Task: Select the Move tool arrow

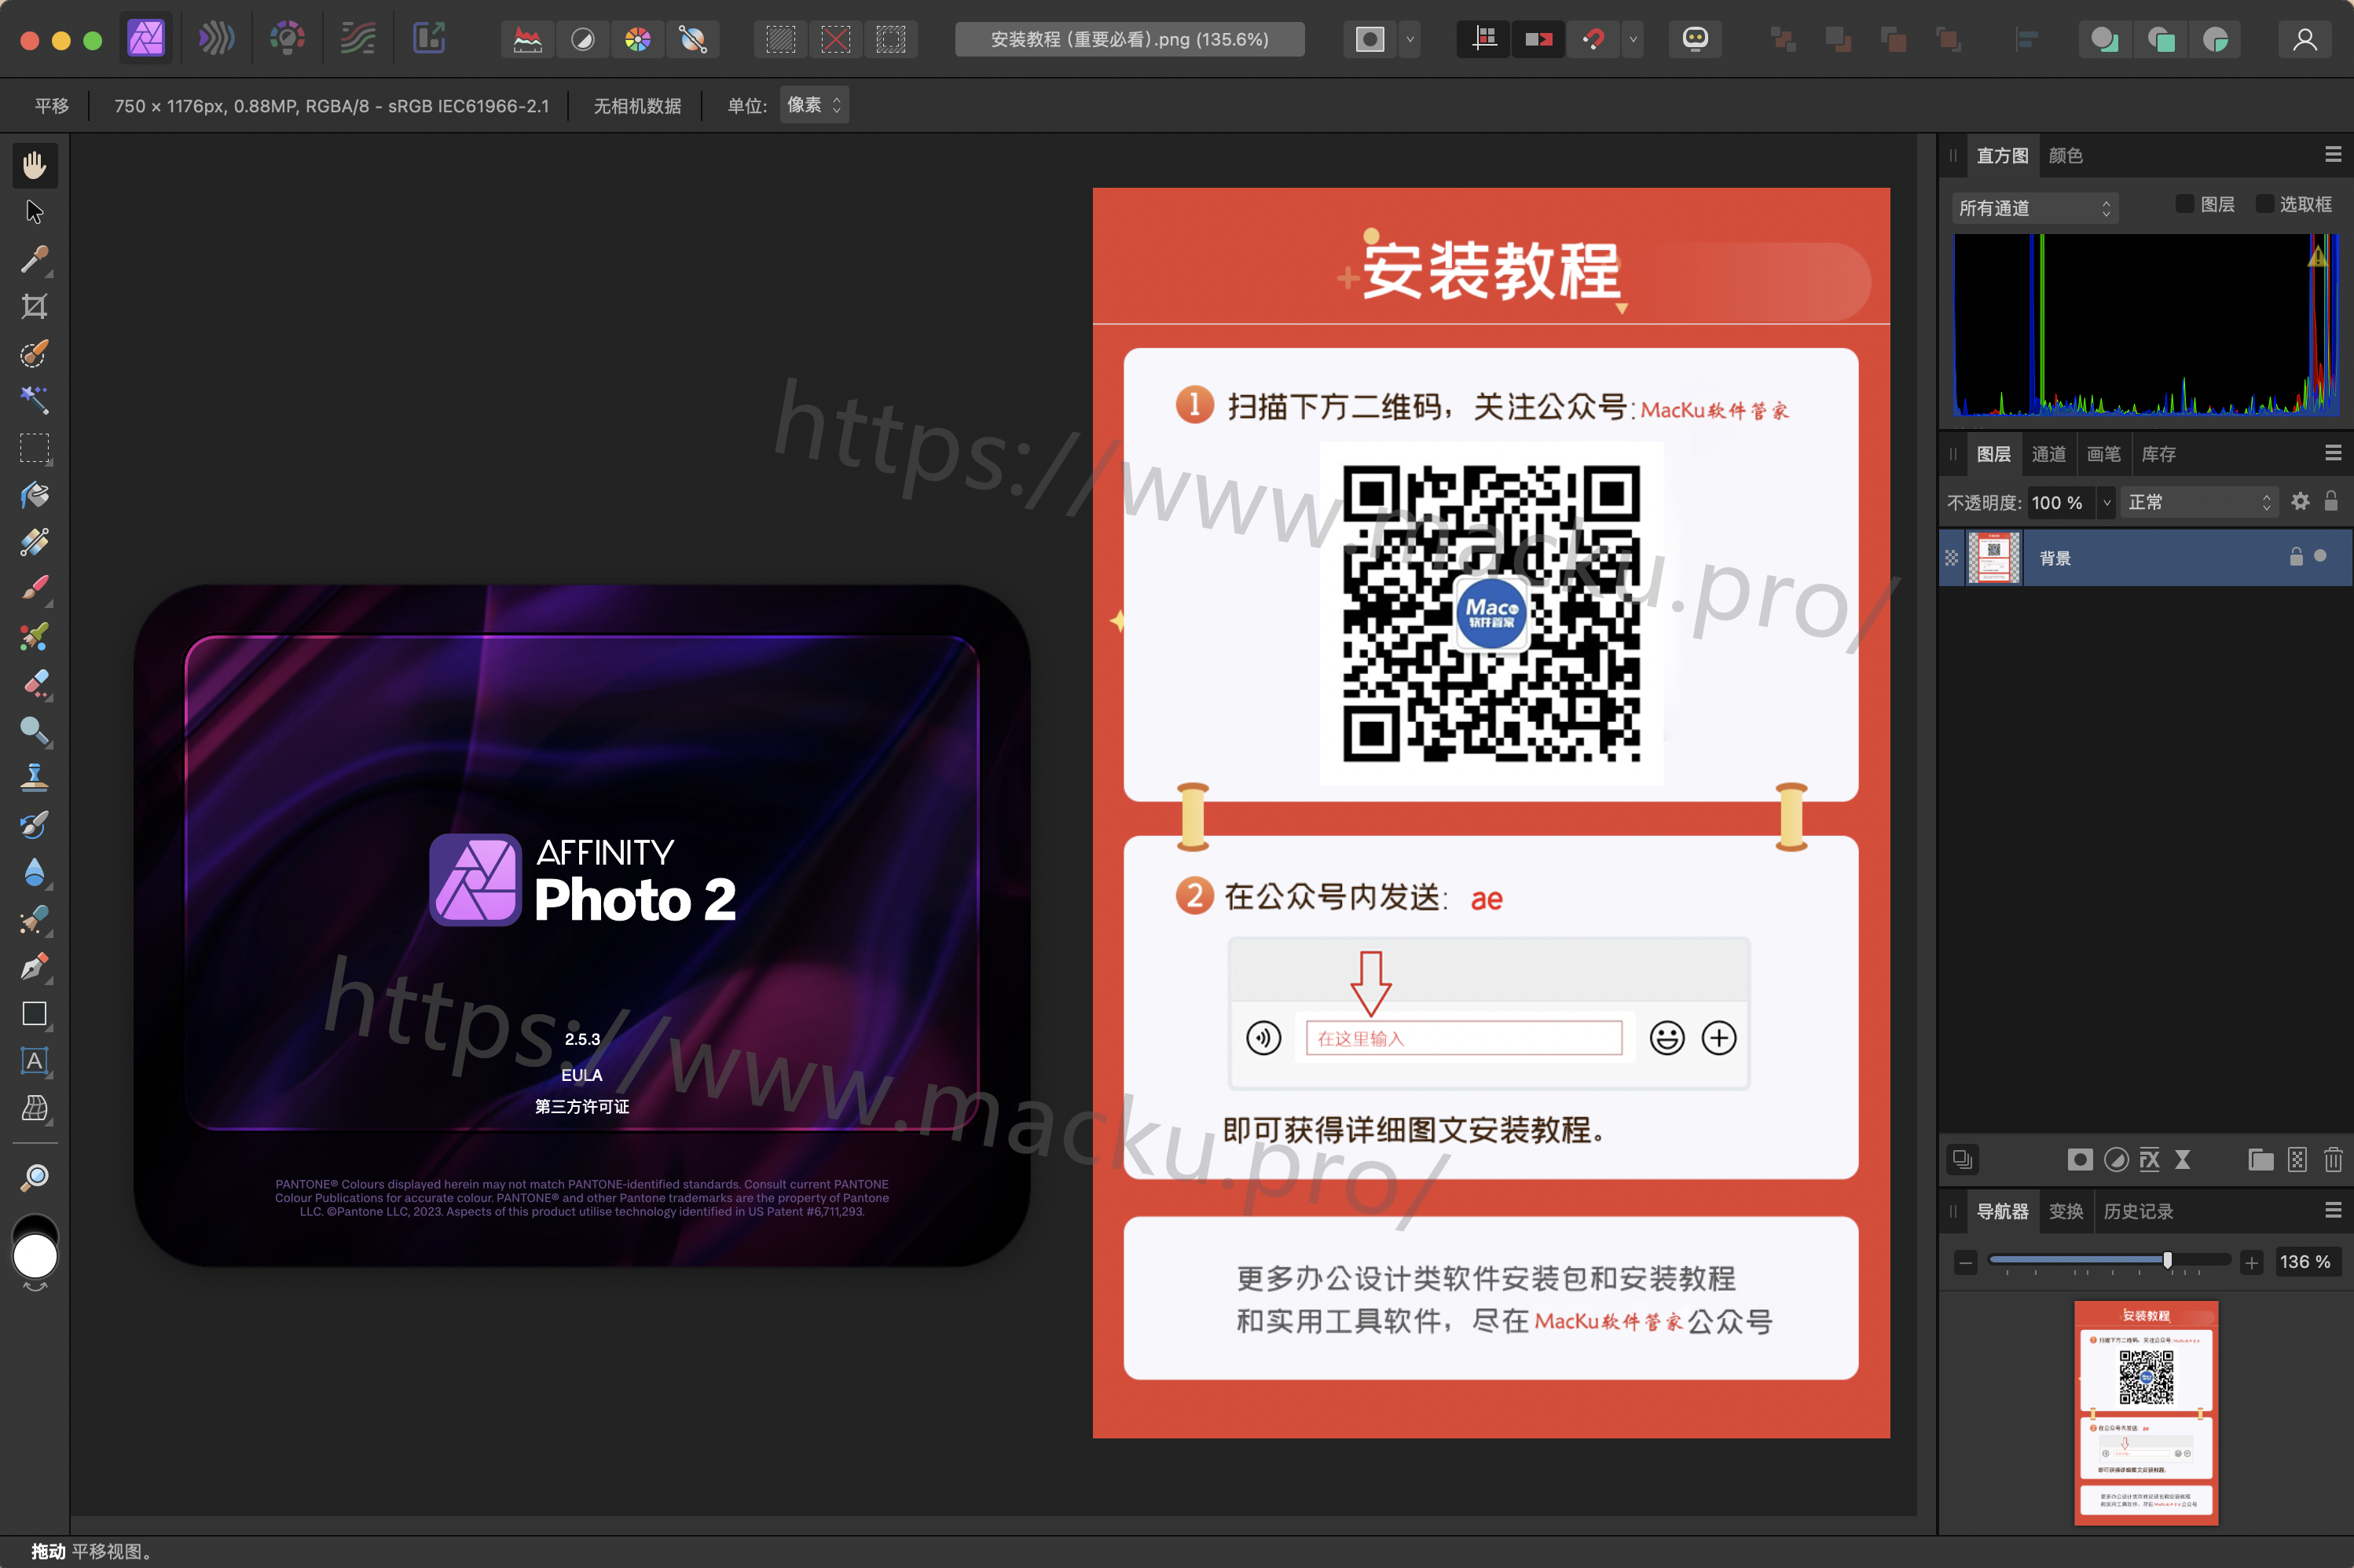Action: click(35, 212)
